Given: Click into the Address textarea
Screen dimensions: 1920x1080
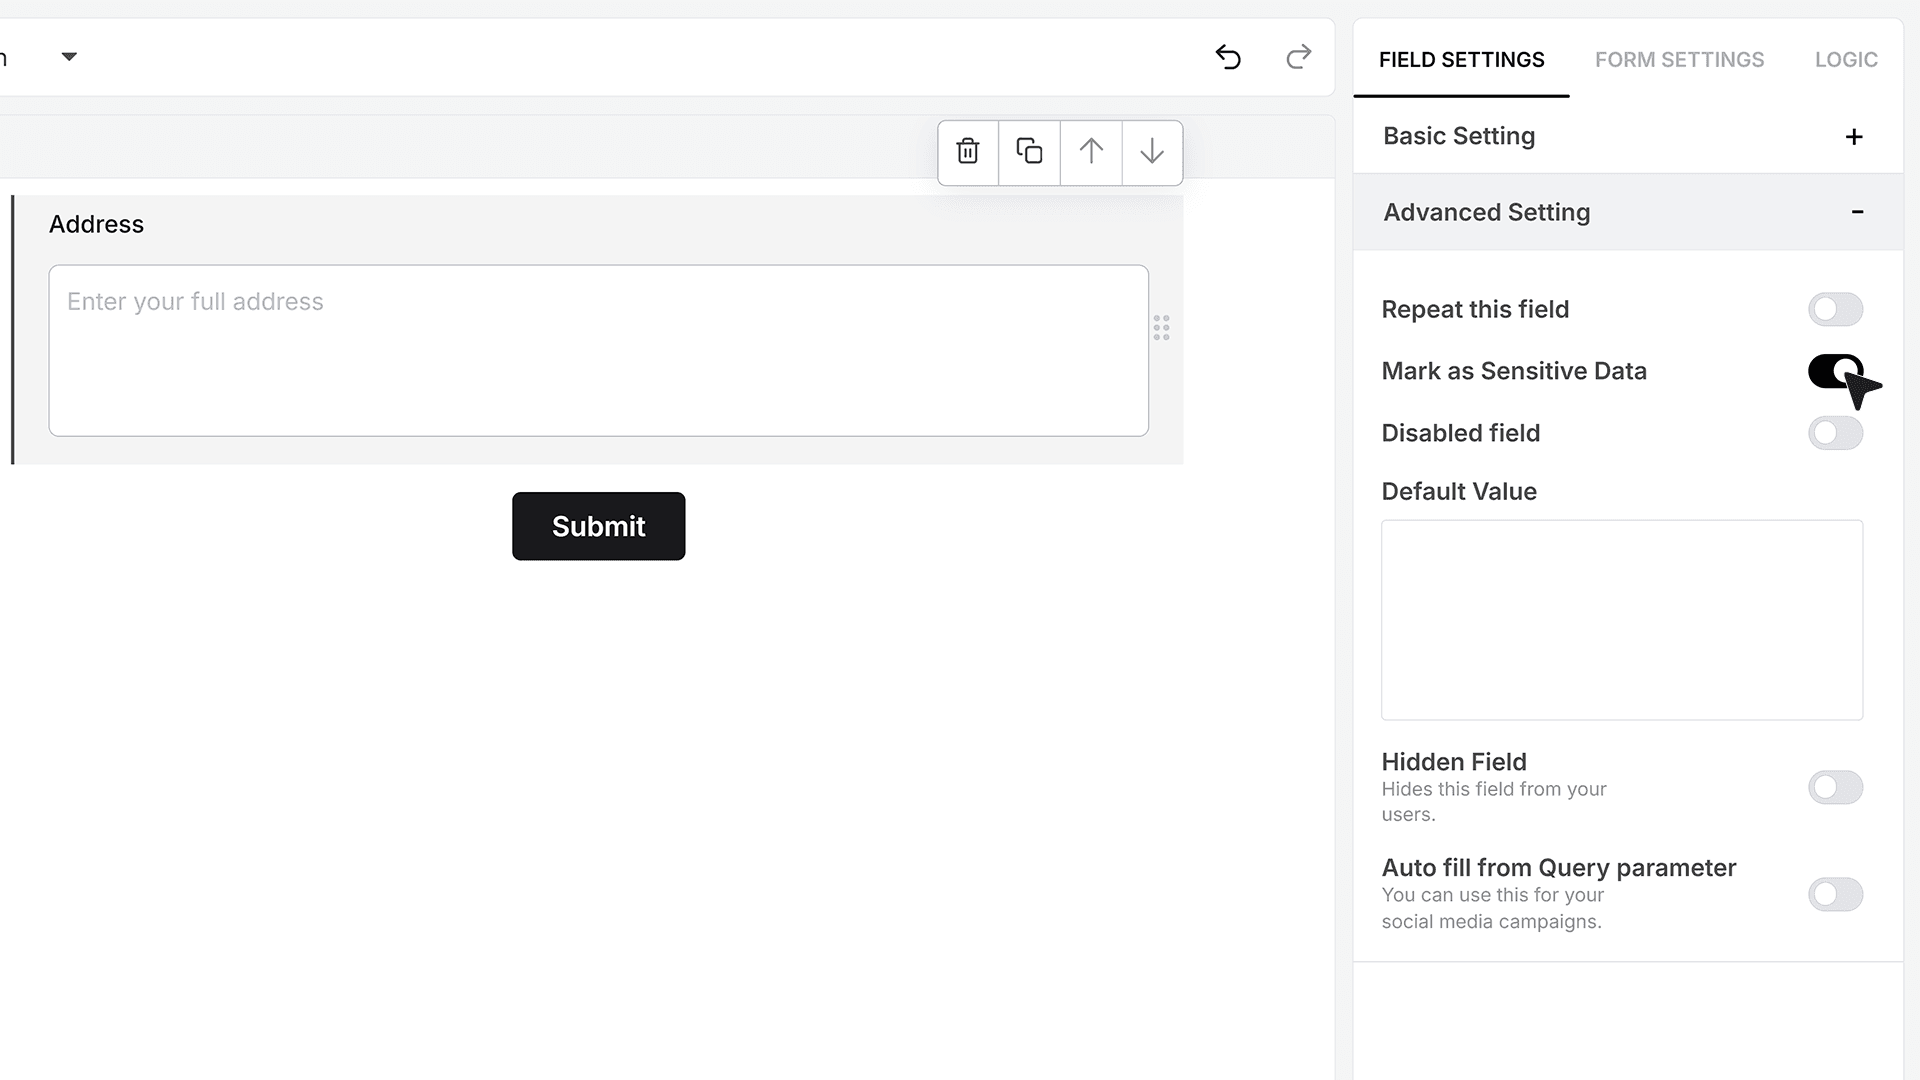Looking at the screenshot, I should (598, 350).
